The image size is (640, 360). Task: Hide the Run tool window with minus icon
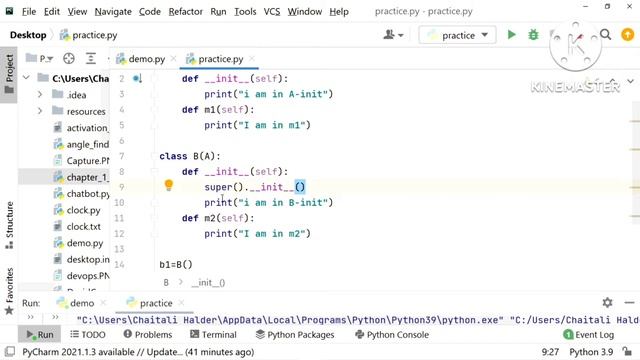629,302
